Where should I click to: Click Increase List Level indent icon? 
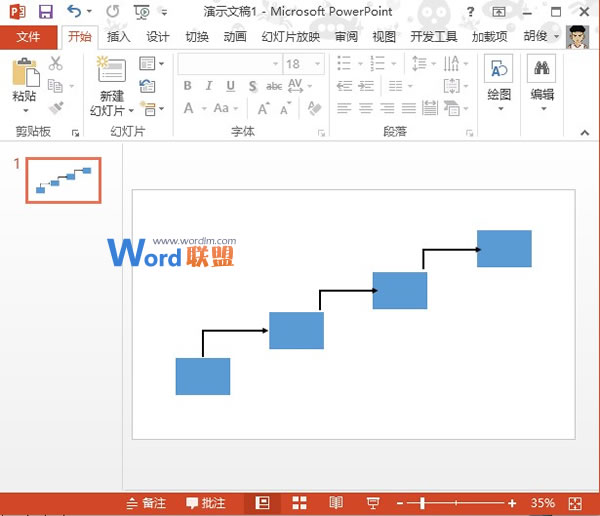[366, 86]
